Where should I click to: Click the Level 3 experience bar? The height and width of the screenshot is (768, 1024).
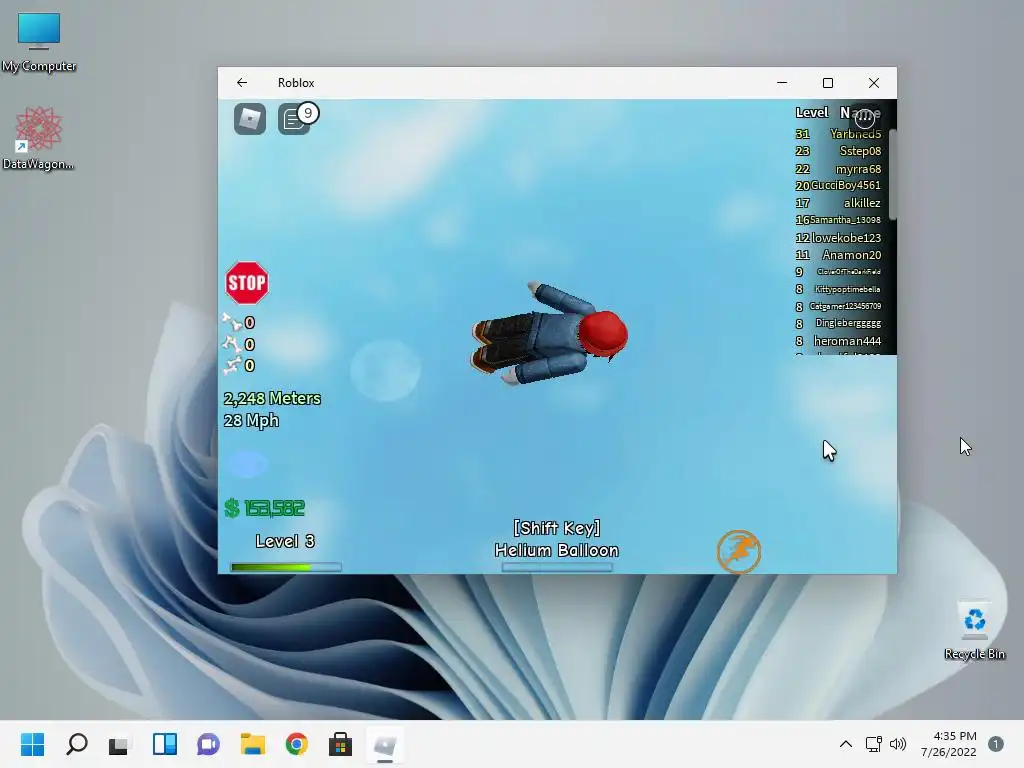[x=285, y=567]
